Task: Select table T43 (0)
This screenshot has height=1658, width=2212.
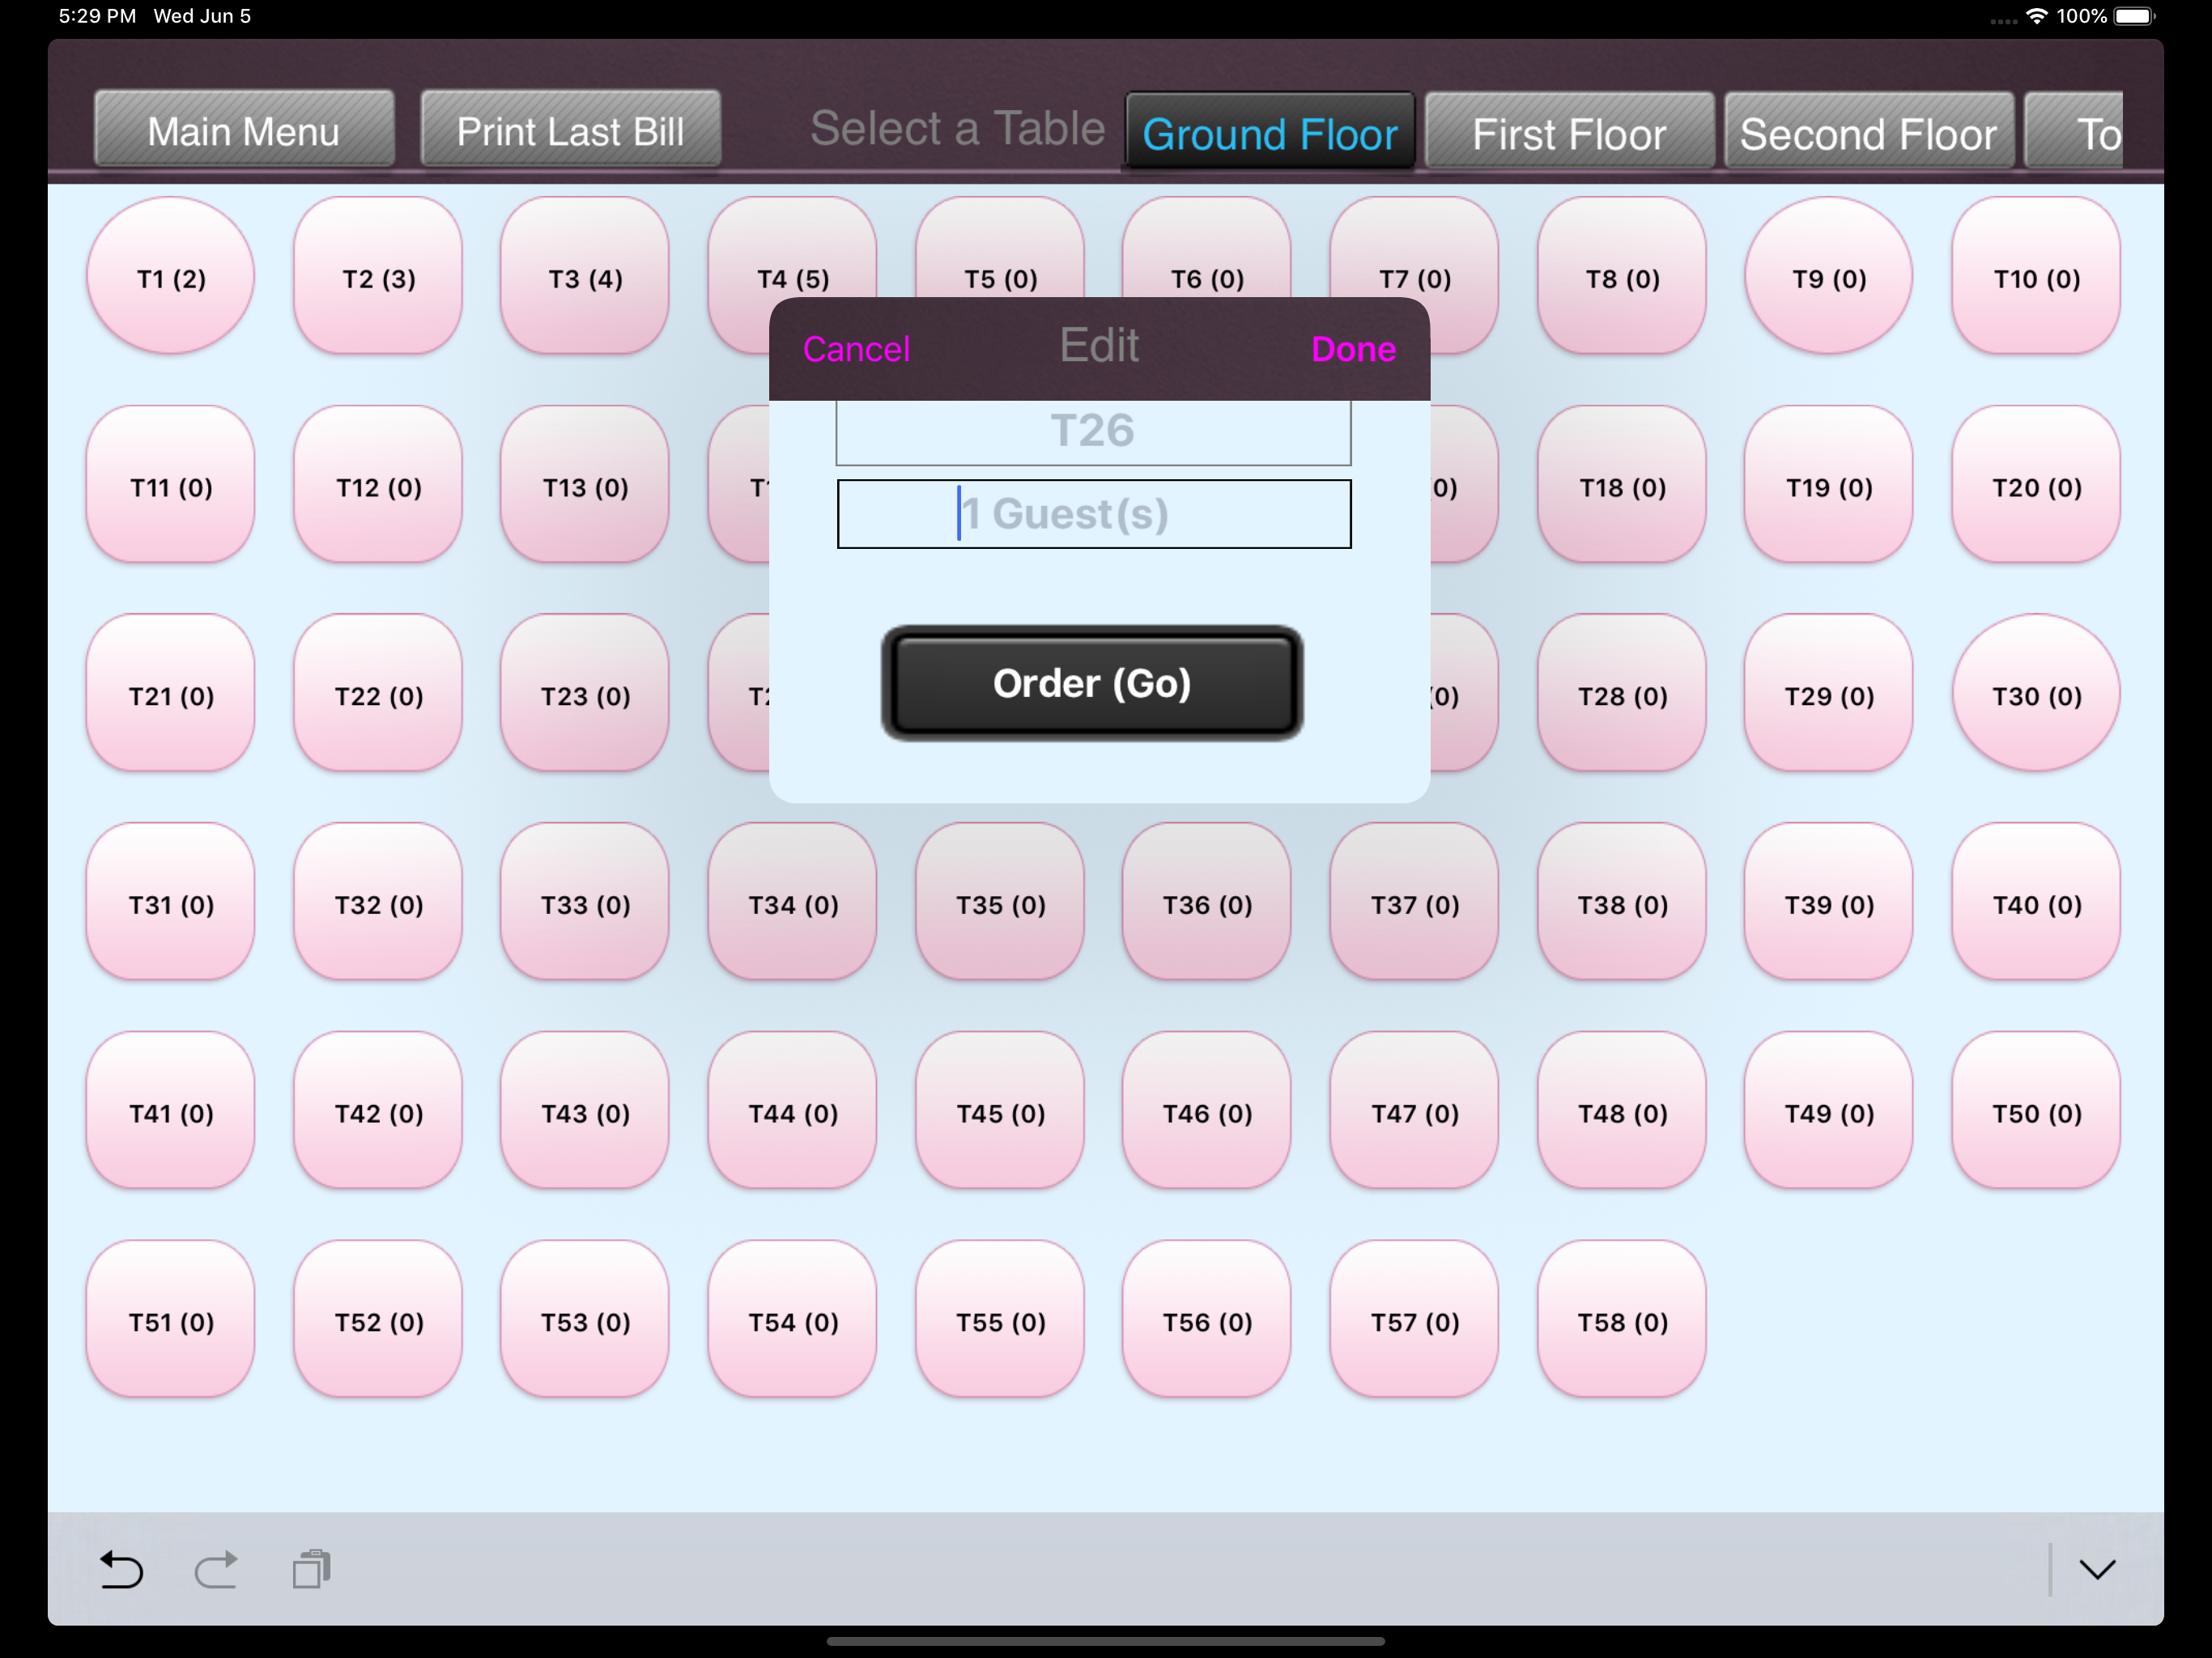Action: 585,1110
